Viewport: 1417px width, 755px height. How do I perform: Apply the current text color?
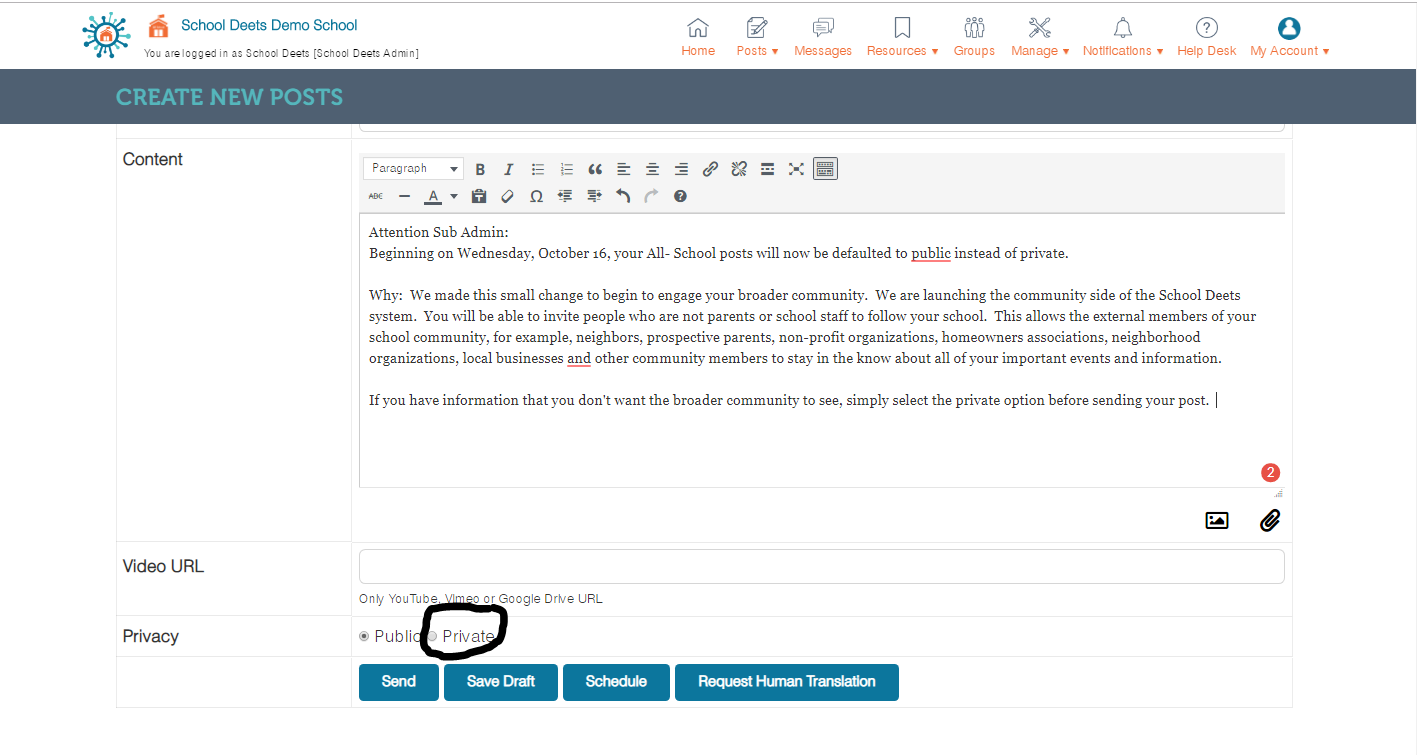pos(433,196)
